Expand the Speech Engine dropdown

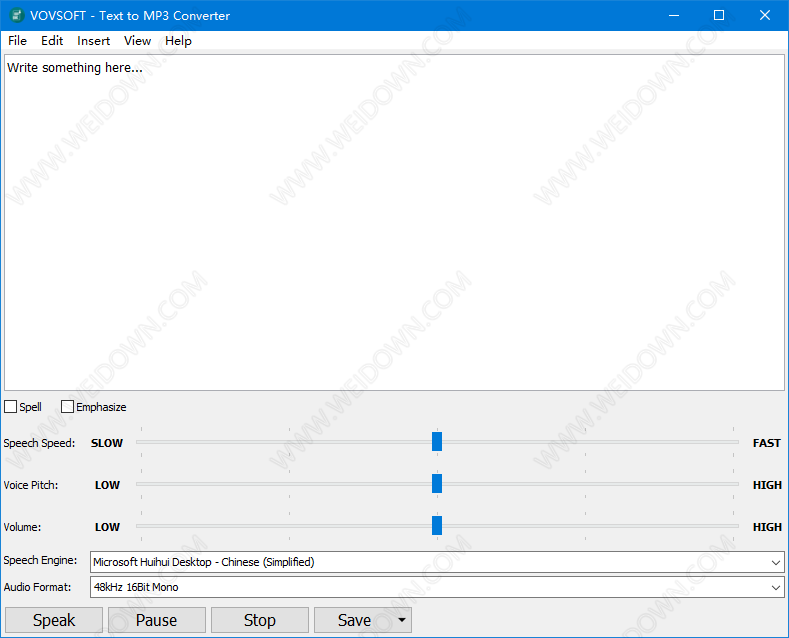(x=775, y=562)
